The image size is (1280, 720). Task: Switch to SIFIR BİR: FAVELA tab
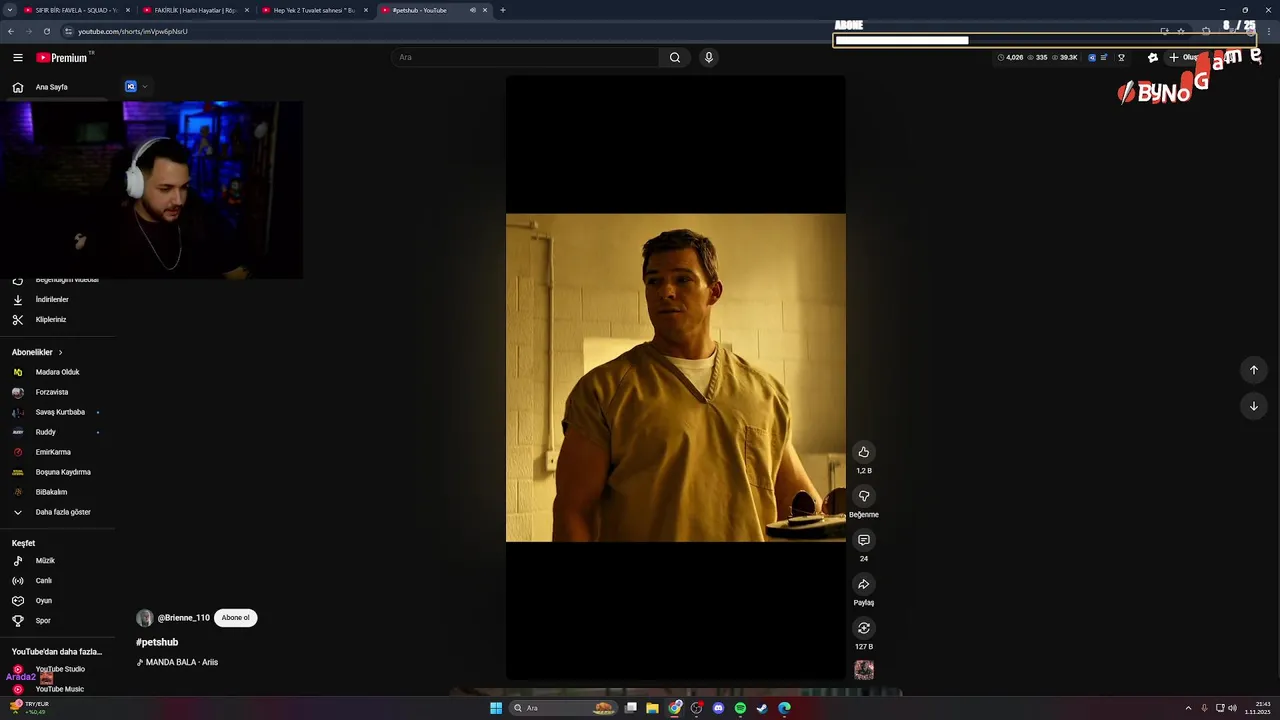(76, 10)
